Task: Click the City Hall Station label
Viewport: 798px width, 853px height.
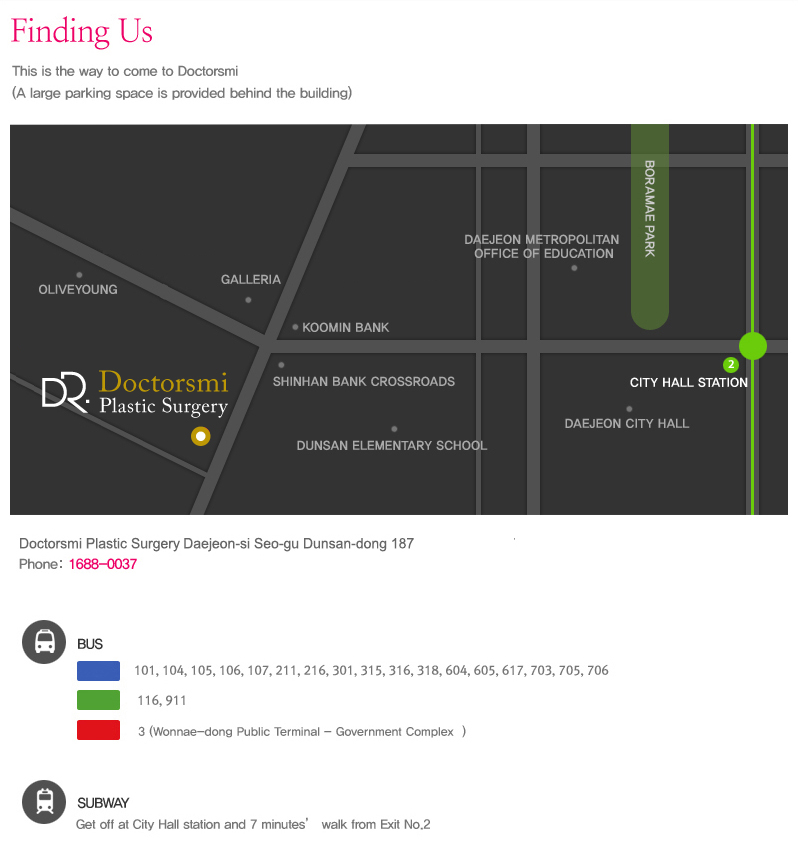Action: [689, 382]
